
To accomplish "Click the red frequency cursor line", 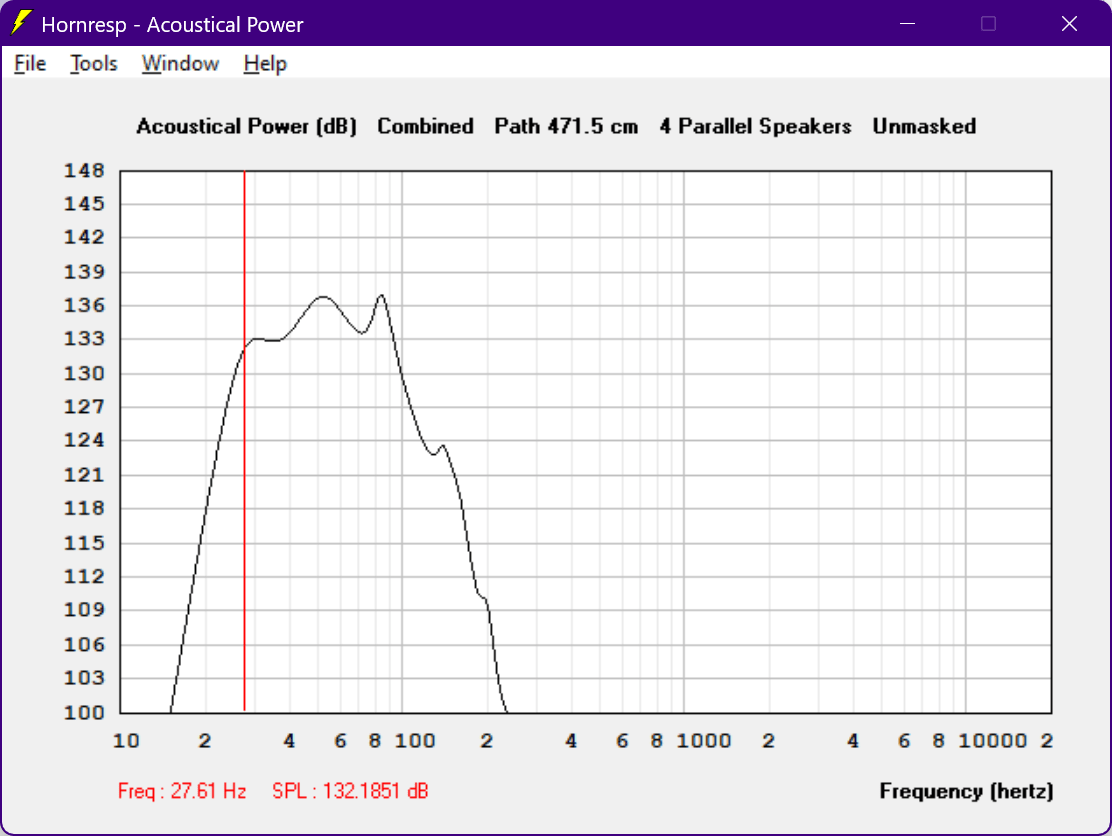I will point(245,440).
